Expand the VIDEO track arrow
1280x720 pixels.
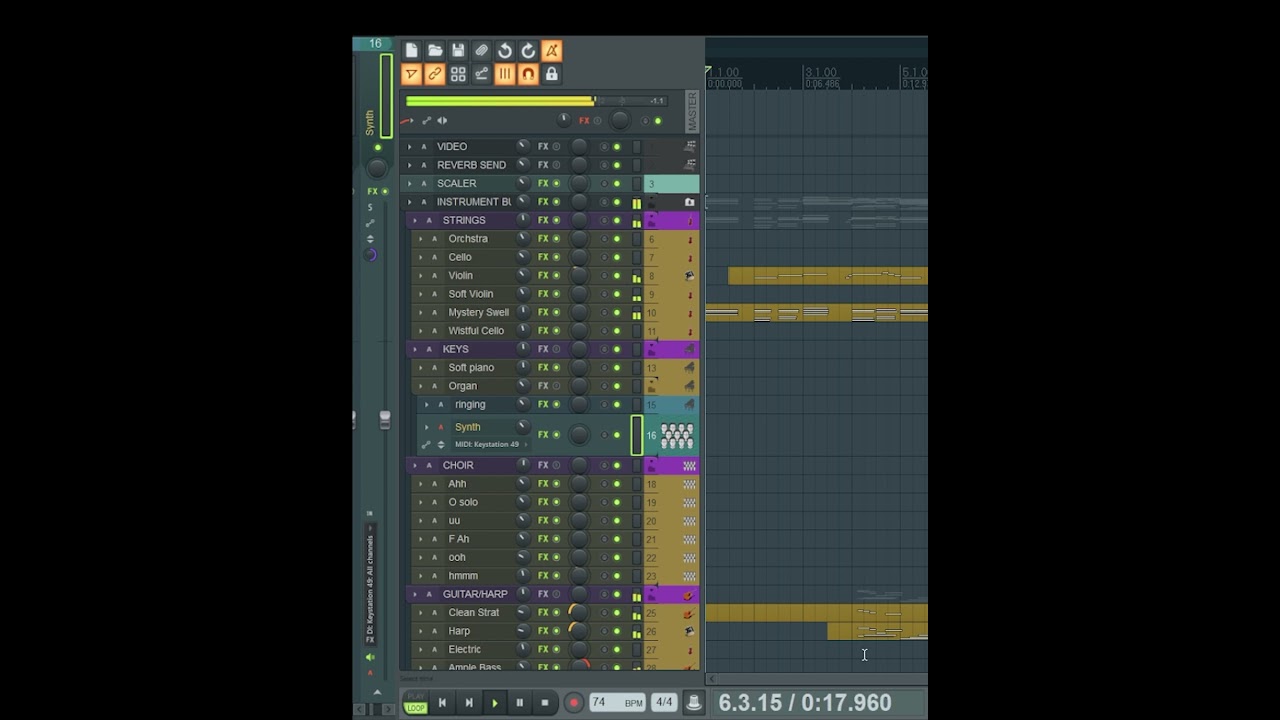(x=409, y=147)
